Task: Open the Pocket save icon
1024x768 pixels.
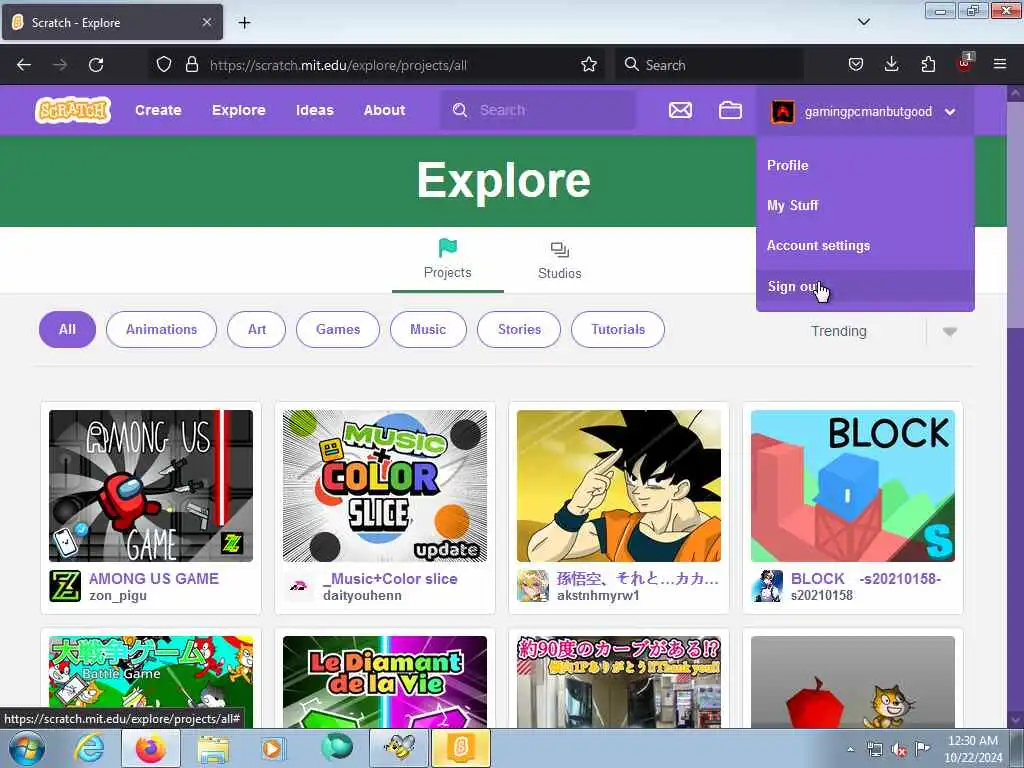Action: point(856,65)
